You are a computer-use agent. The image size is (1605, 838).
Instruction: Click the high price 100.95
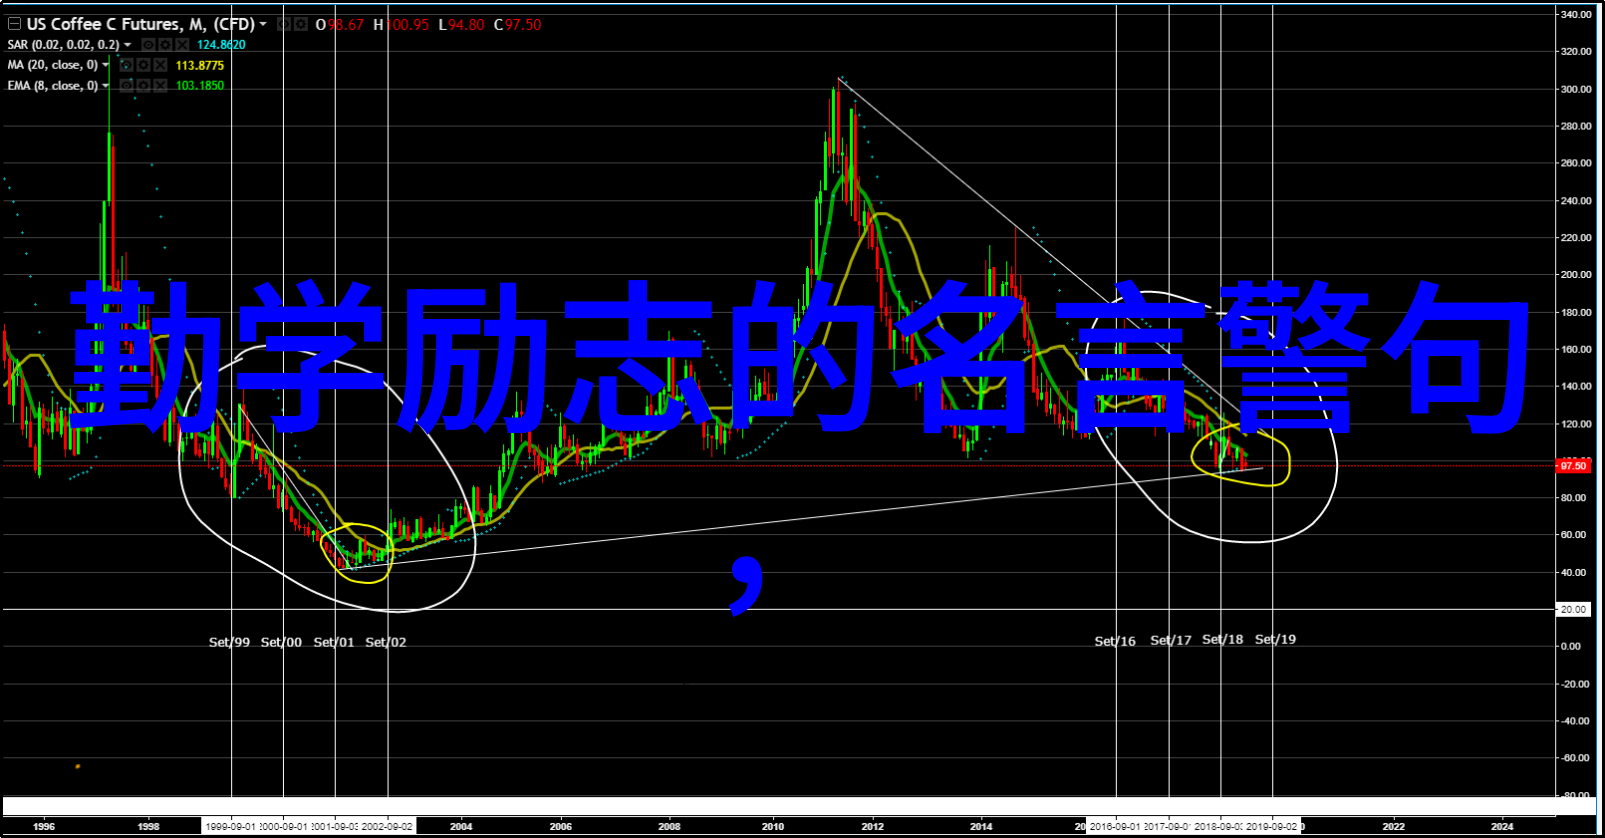(408, 25)
